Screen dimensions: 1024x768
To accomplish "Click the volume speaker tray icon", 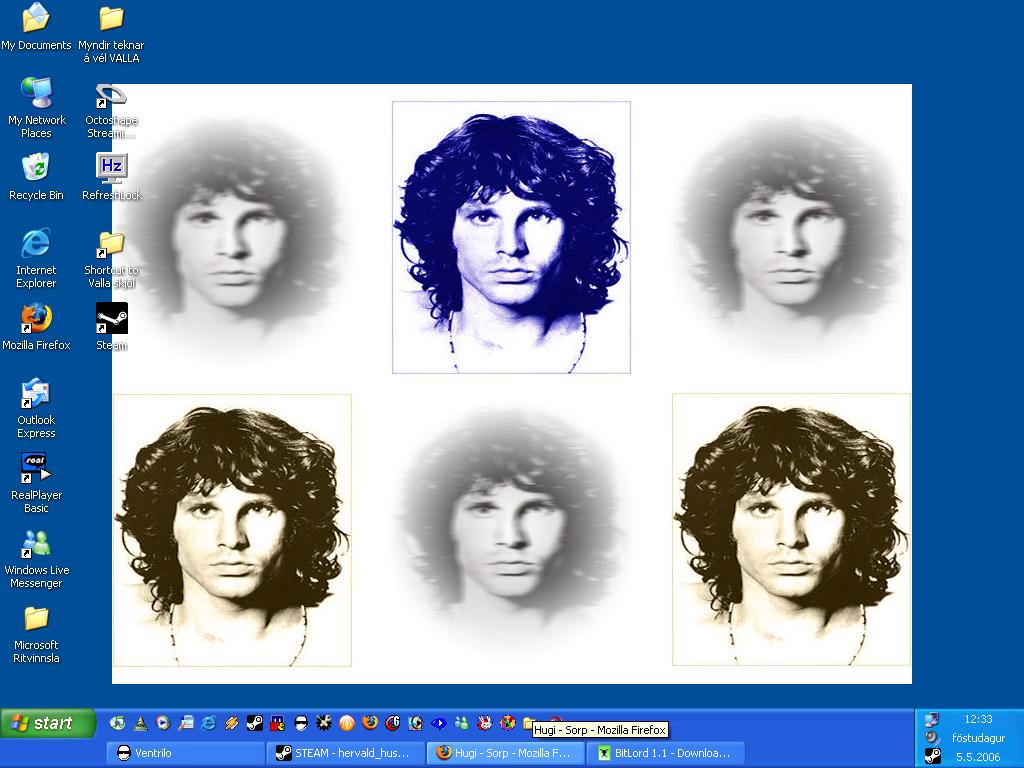I will pyautogui.click(x=933, y=737).
